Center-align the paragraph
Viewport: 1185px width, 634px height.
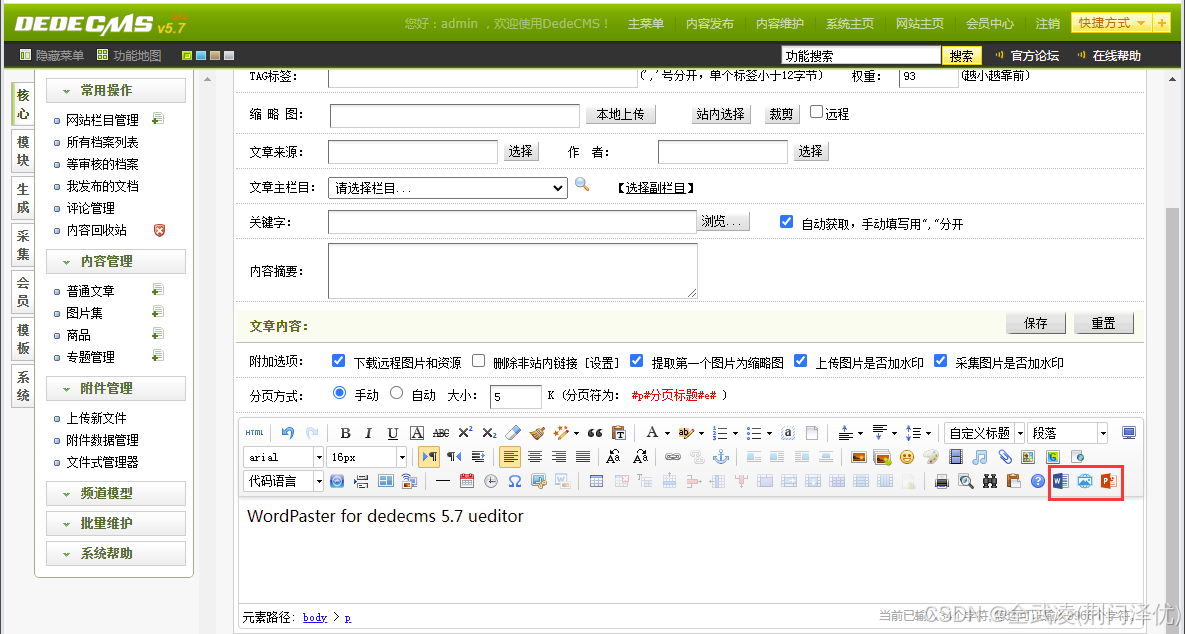(x=535, y=457)
